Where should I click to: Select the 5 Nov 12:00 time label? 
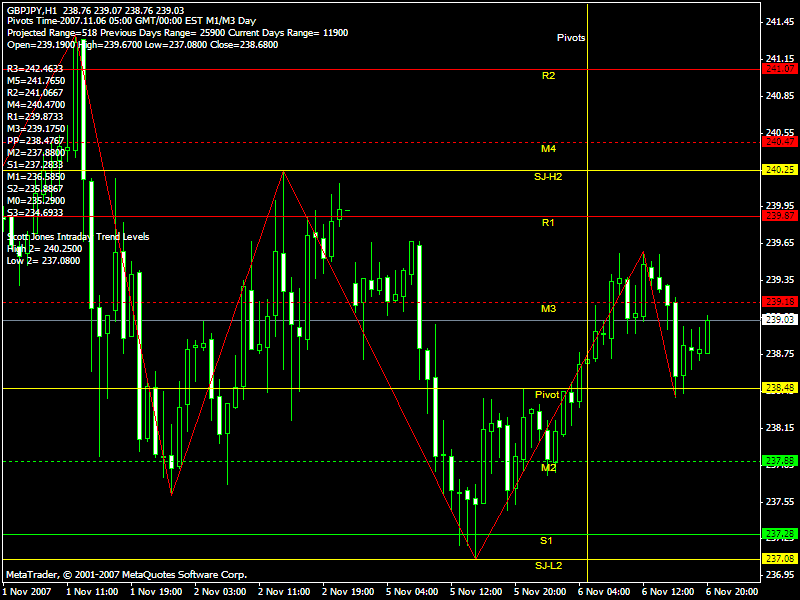coord(475,591)
